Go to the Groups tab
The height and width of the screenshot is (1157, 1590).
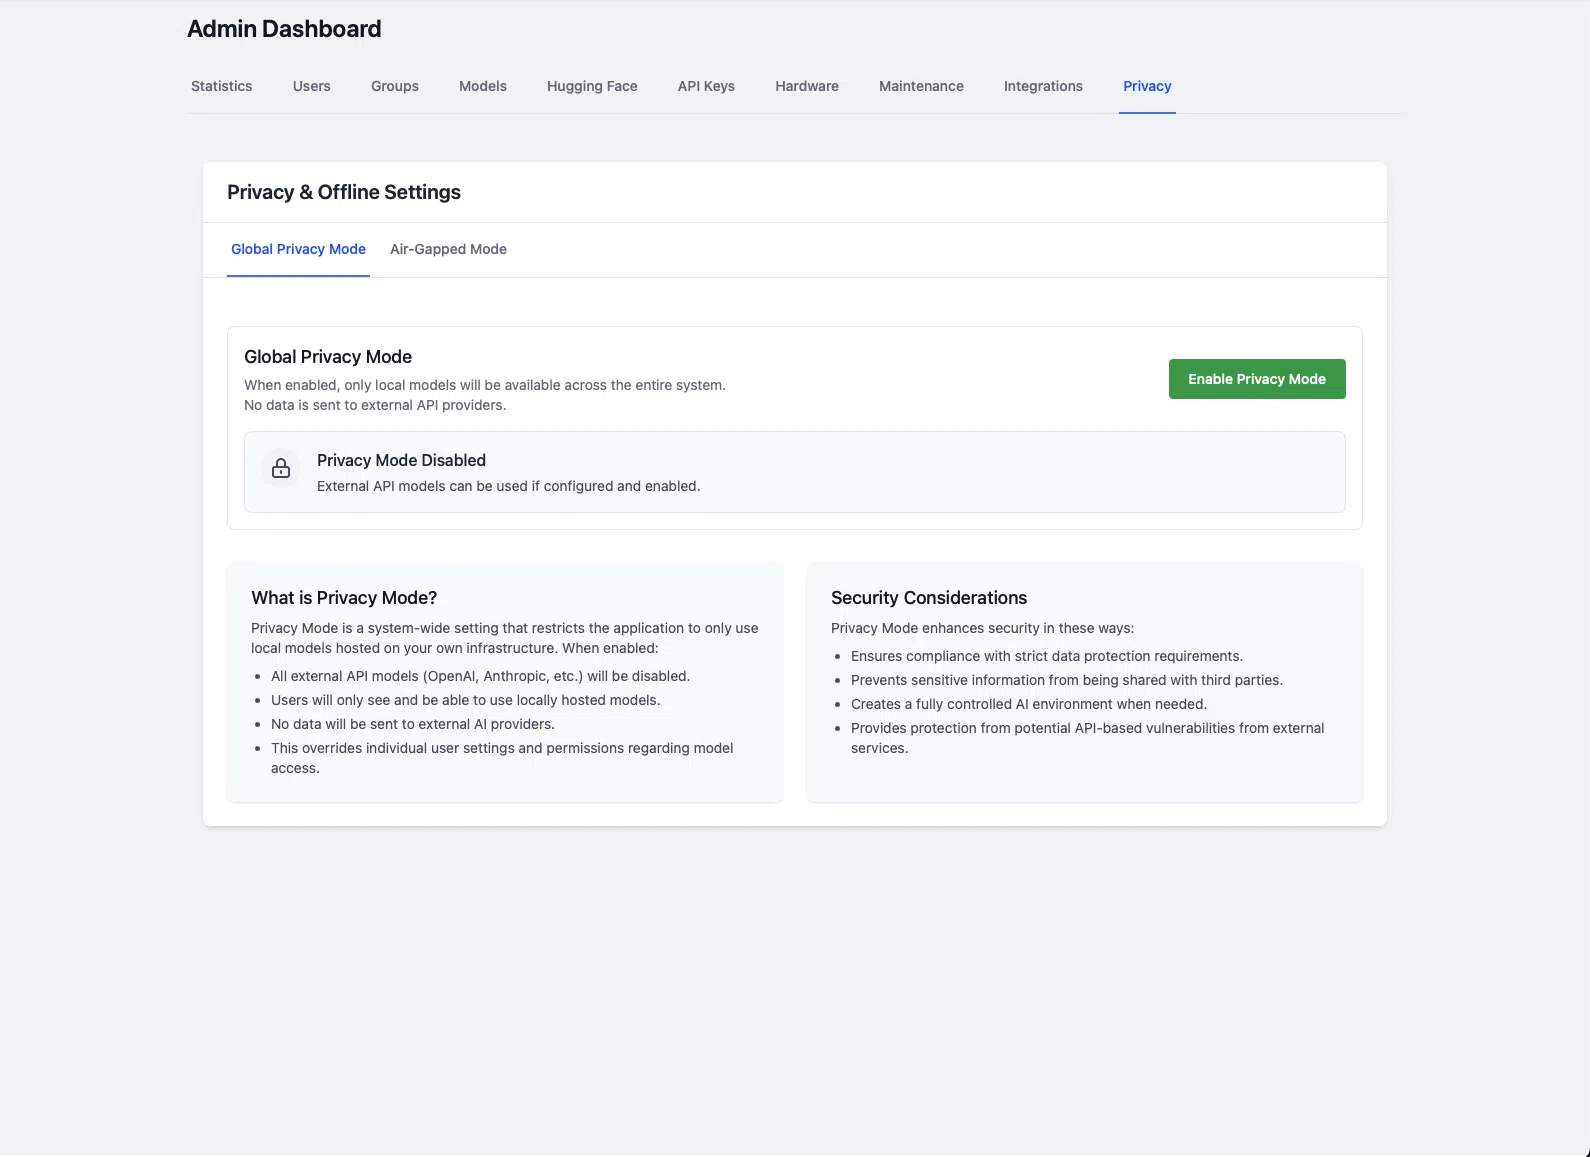(394, 86)
